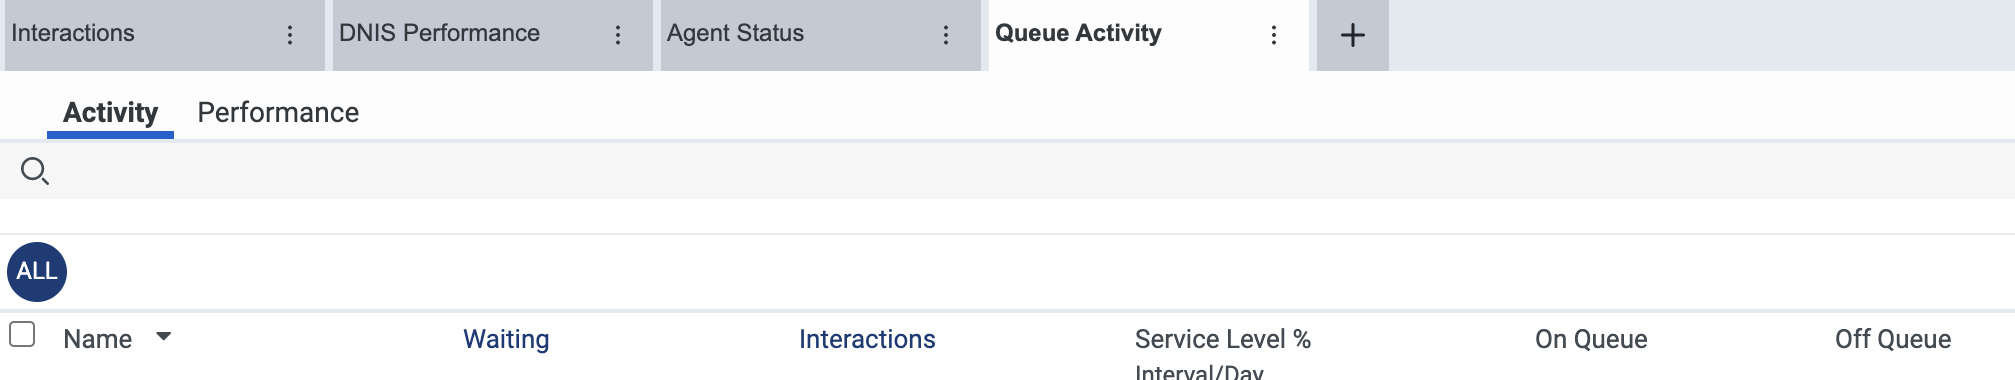The width and height of the screenshot is (2015, 380).
Task: Switch to the Interactions tab
Action: (73, 33)
